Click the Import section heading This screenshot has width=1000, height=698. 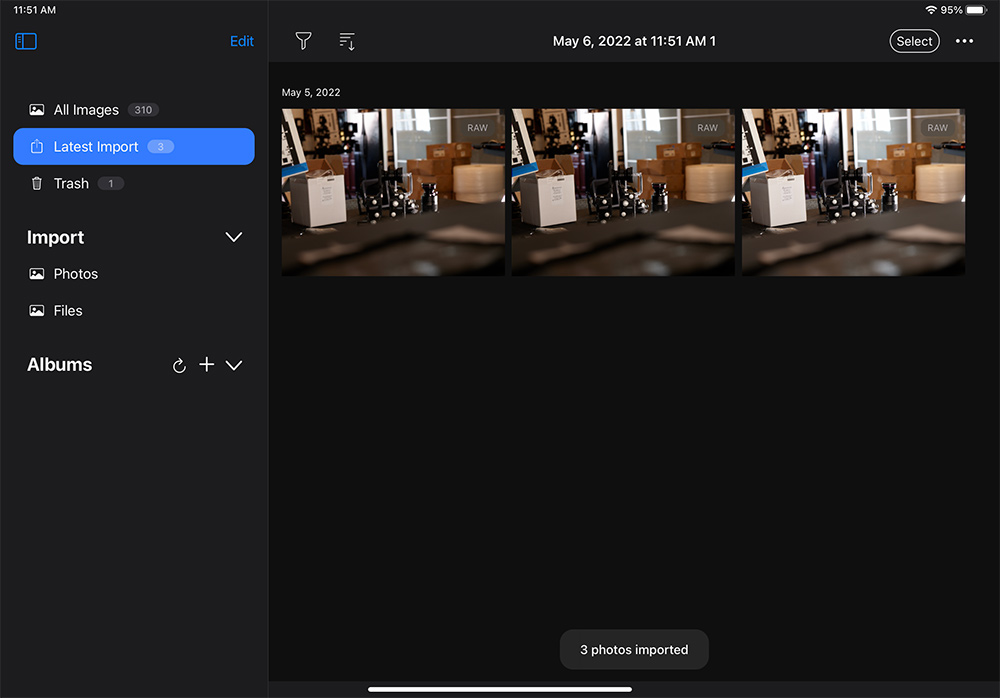[55, 237]
